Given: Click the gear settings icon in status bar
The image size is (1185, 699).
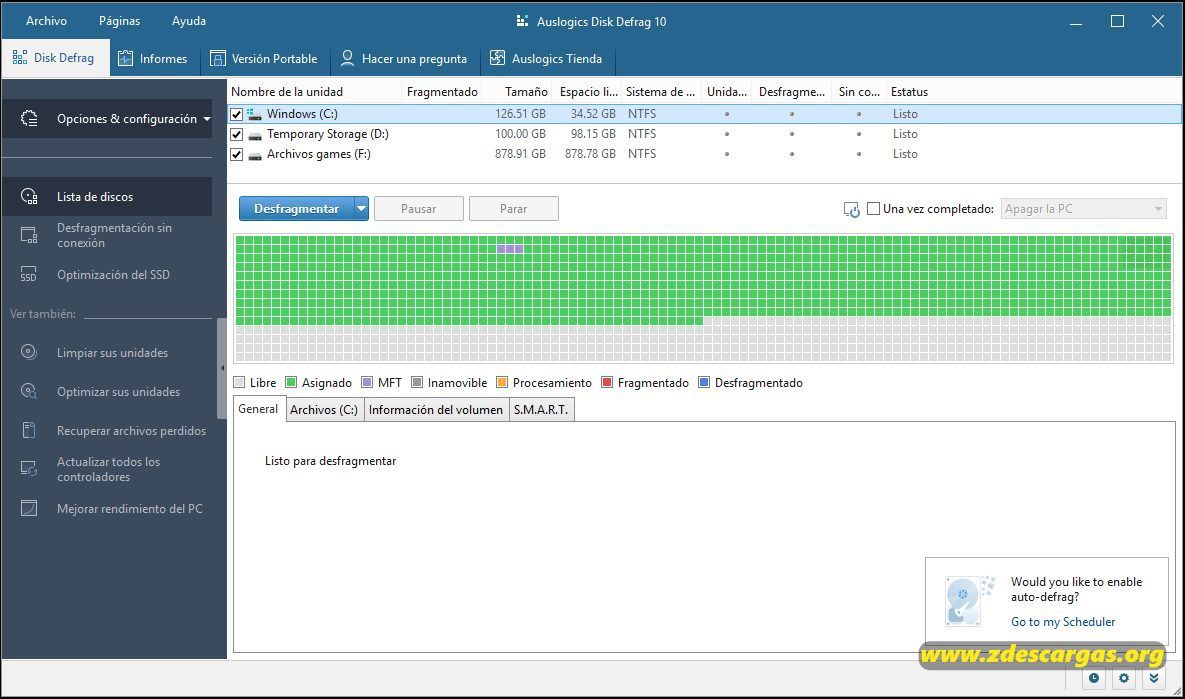Looking at the screenshot, I should [1124, 678].
